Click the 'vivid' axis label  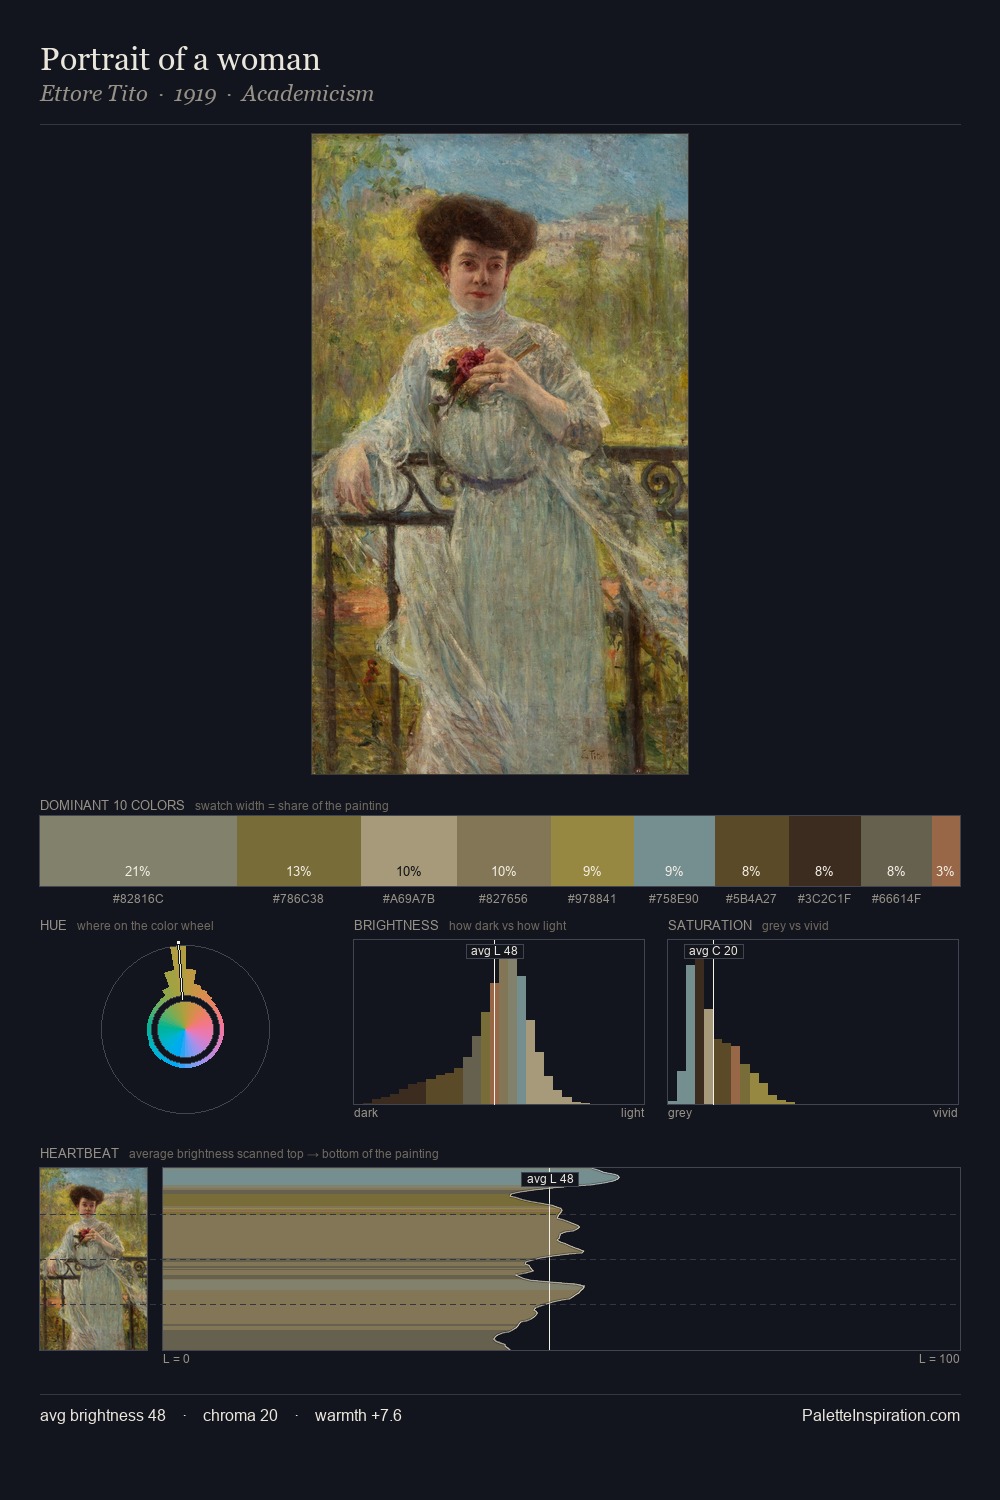tap(945, 1113)
